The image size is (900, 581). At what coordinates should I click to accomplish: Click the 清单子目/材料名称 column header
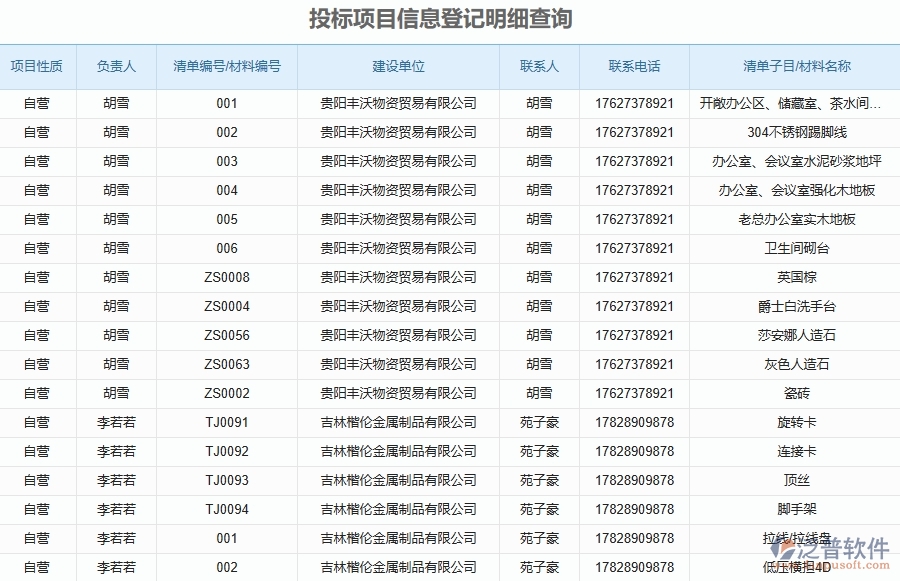point(796,66)
